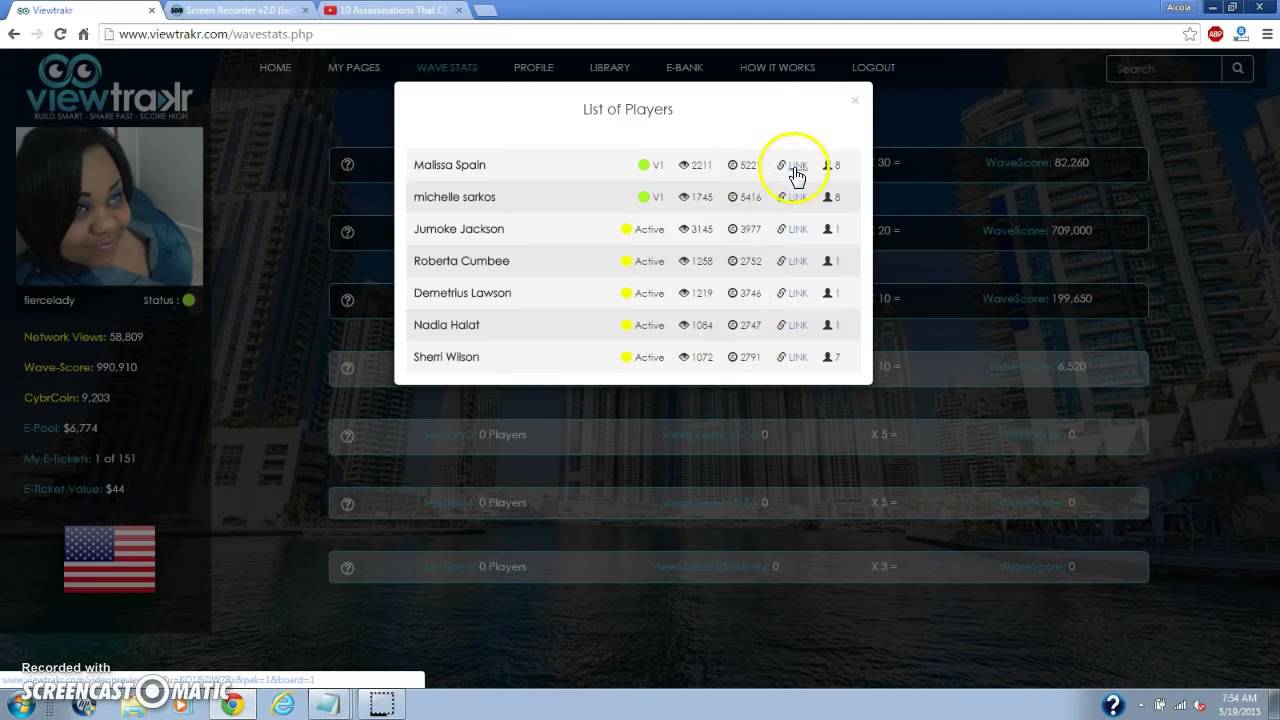Switch to Screen Recorder v2.0 tab
Image resolution: width=1280 pixels, height=720 pixels.
pos(240,10)
